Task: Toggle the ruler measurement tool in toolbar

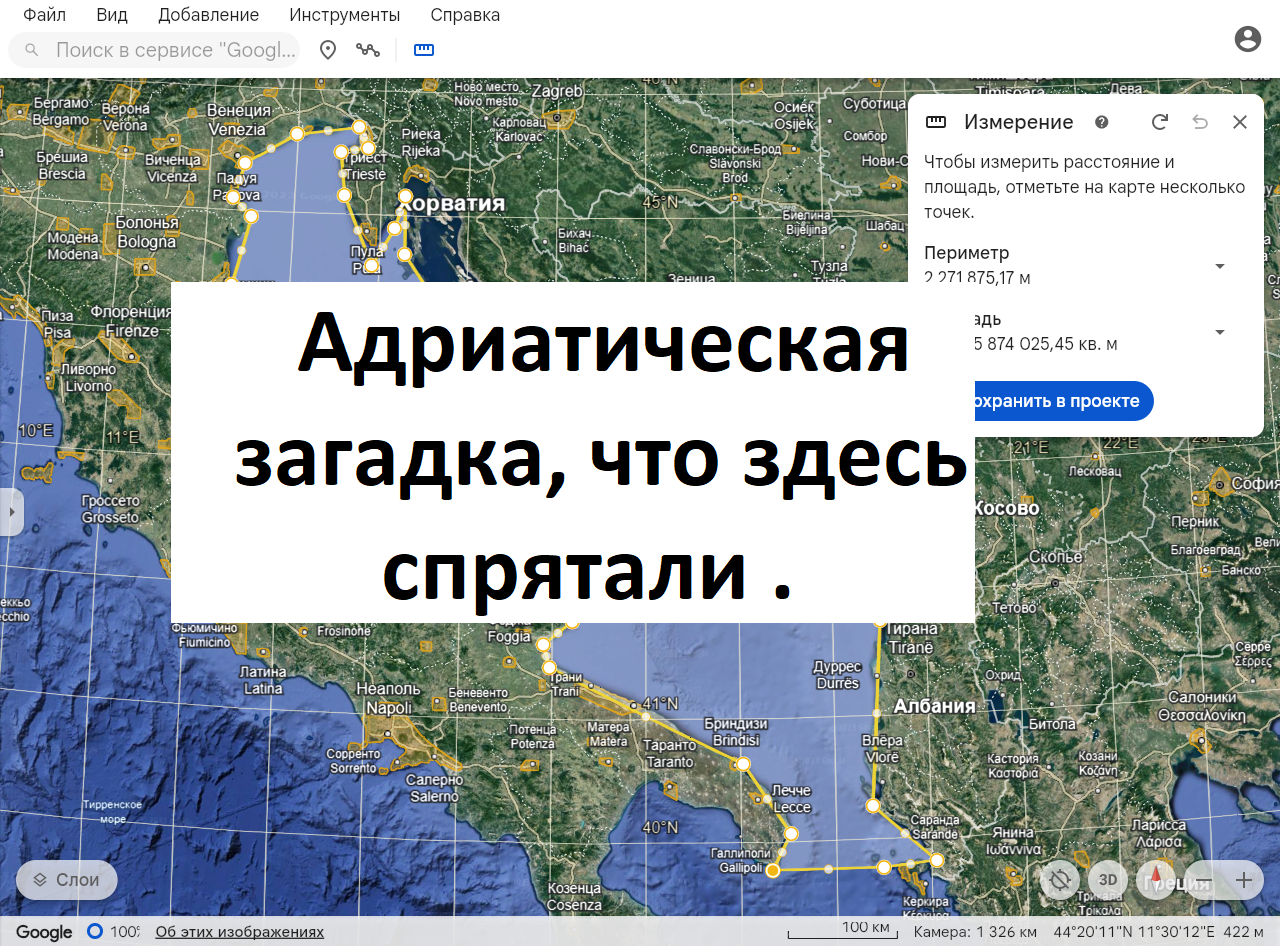Action: (424, 50)
